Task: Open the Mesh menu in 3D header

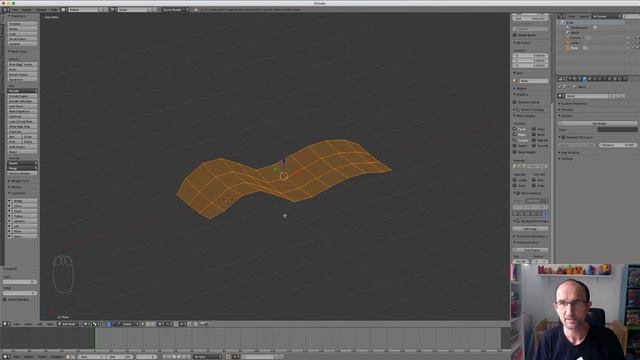Action: point(50,324)
